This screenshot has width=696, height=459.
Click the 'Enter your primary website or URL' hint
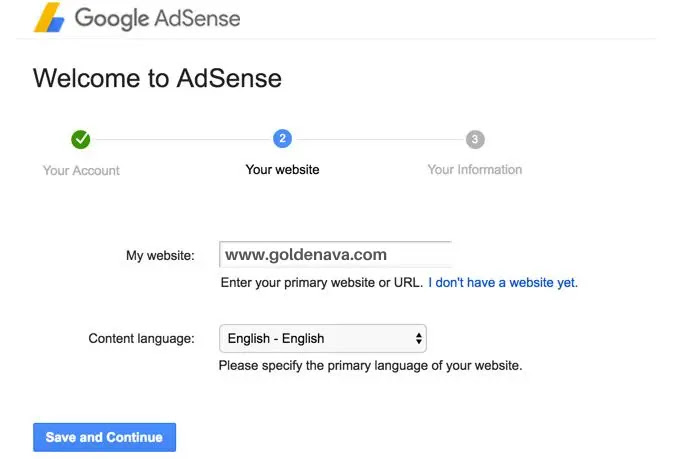(322, 282)
